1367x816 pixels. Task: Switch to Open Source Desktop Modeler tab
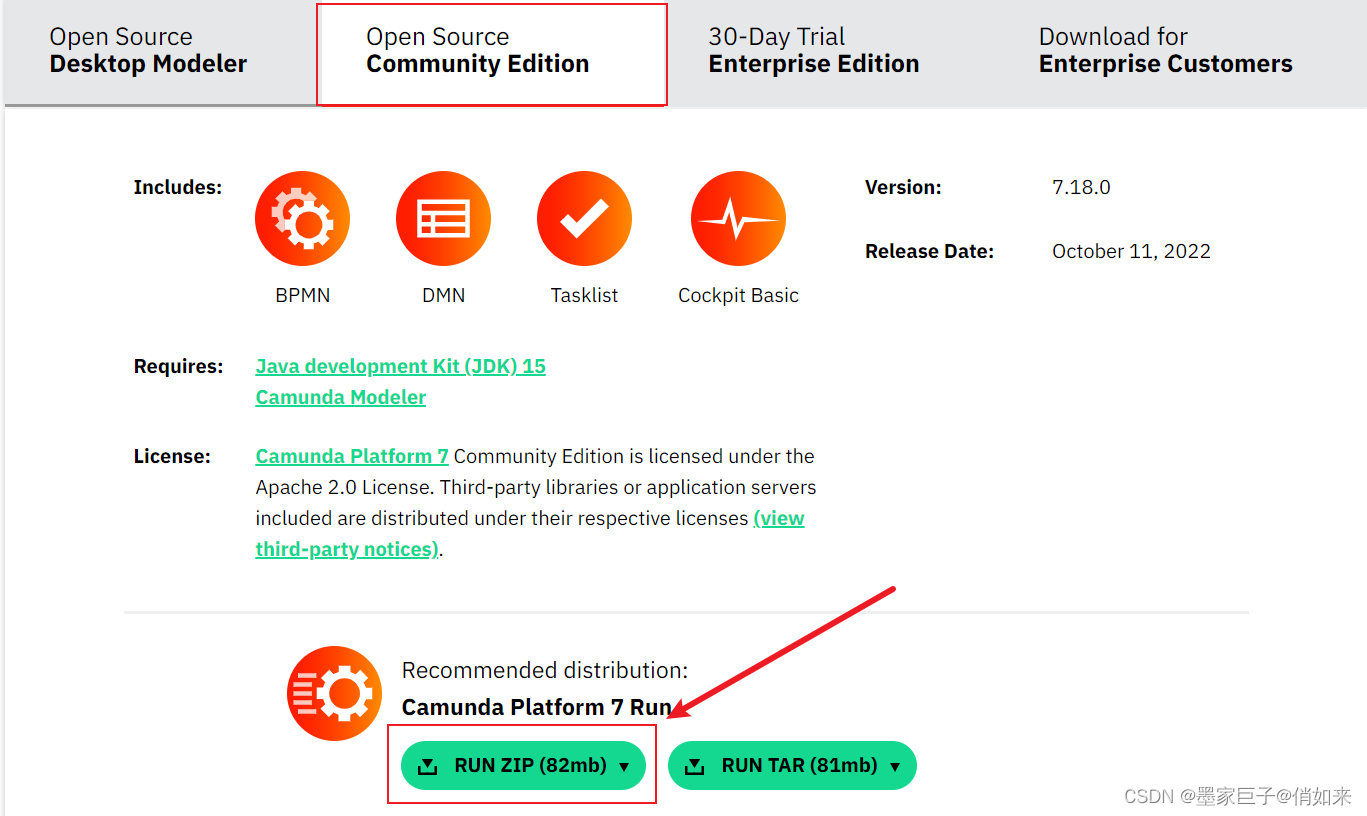tap(148, 51)
